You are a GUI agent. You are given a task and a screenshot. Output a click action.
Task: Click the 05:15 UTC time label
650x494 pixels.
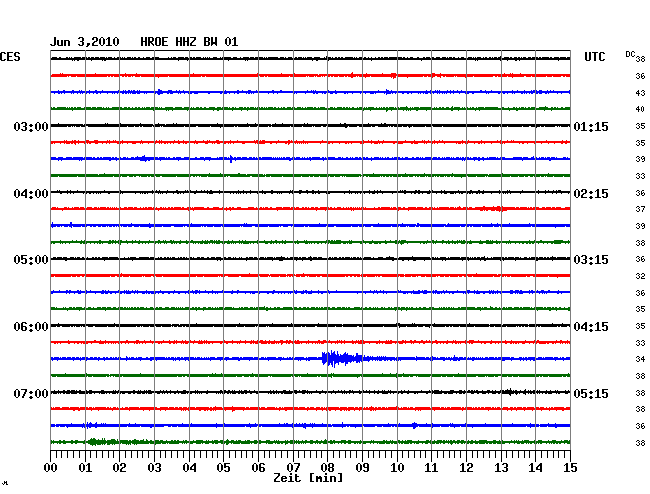coord(591,393)
